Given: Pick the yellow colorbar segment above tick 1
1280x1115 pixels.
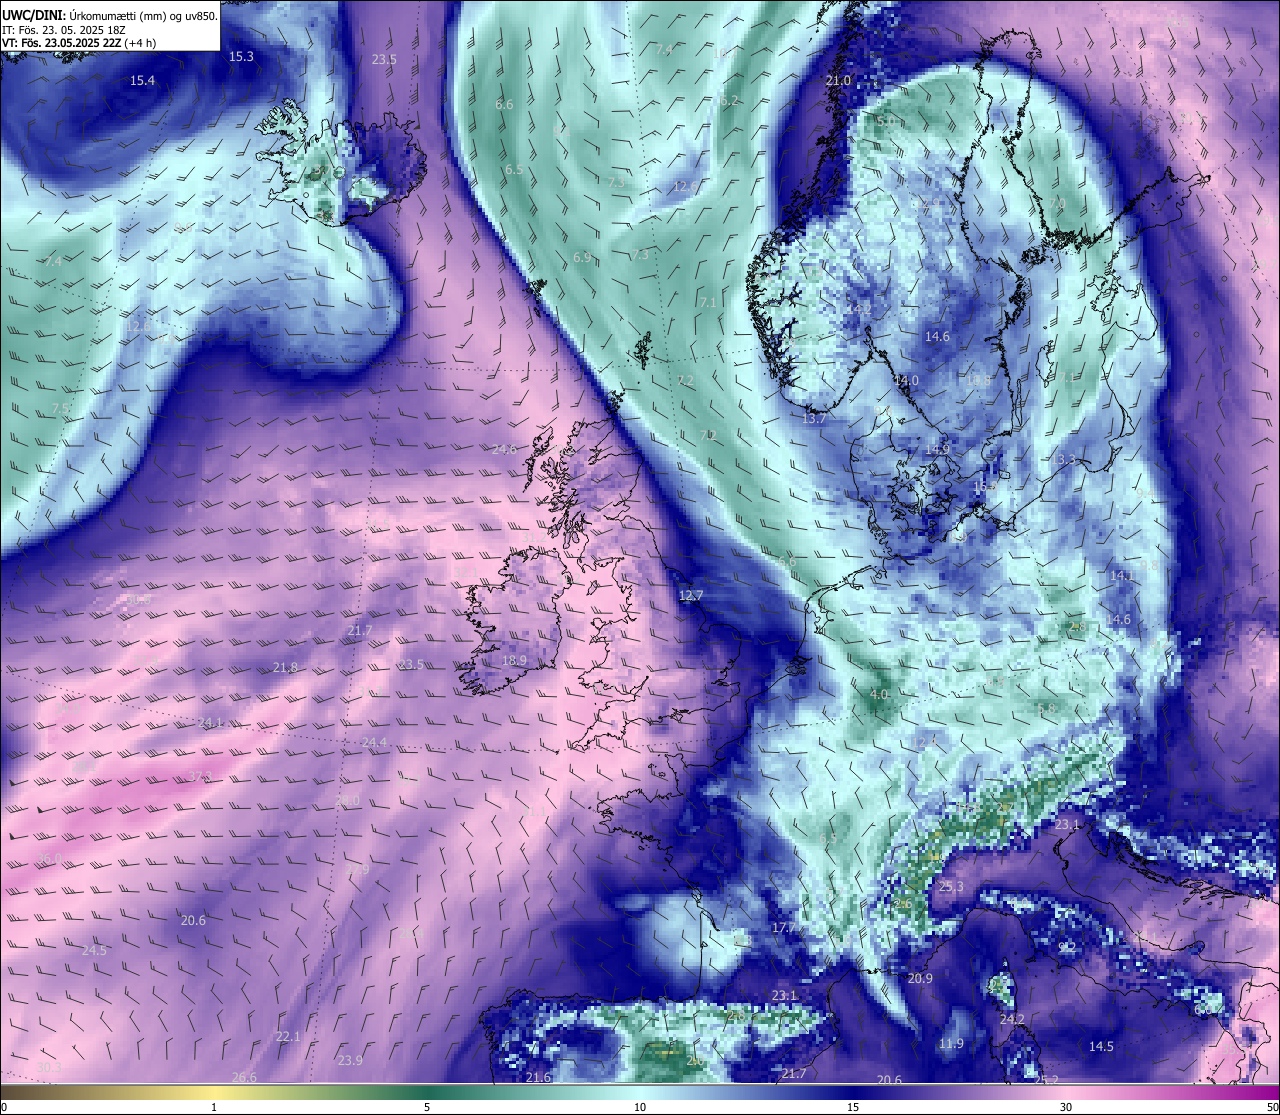Looking at the screenshot, I should [214, 1092].
